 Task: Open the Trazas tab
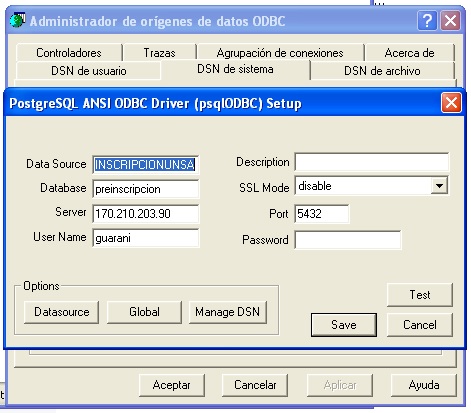[159, 53]
